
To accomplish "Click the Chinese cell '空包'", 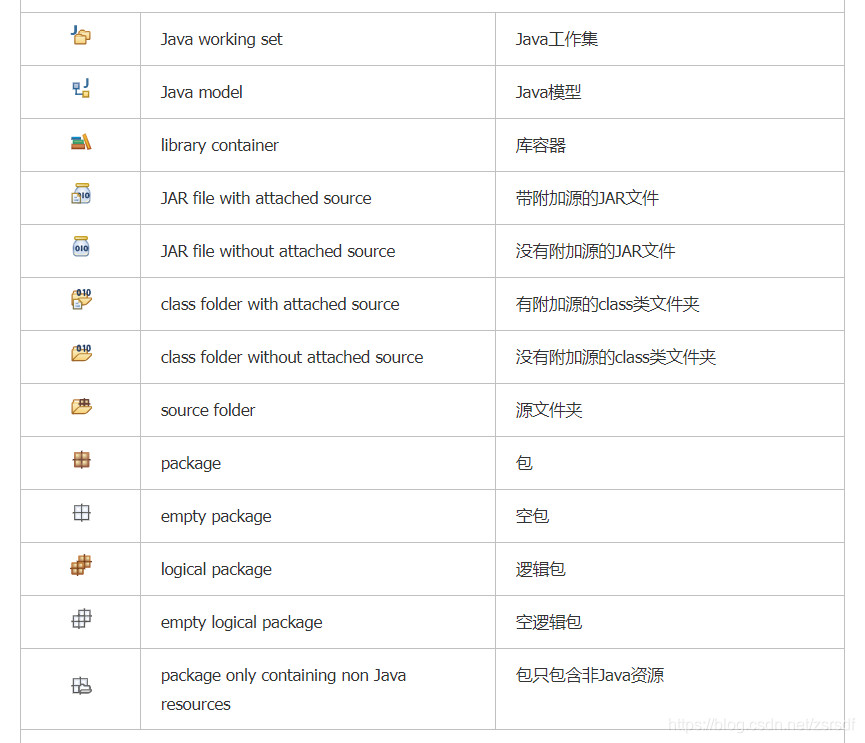I will click(670, 516).
